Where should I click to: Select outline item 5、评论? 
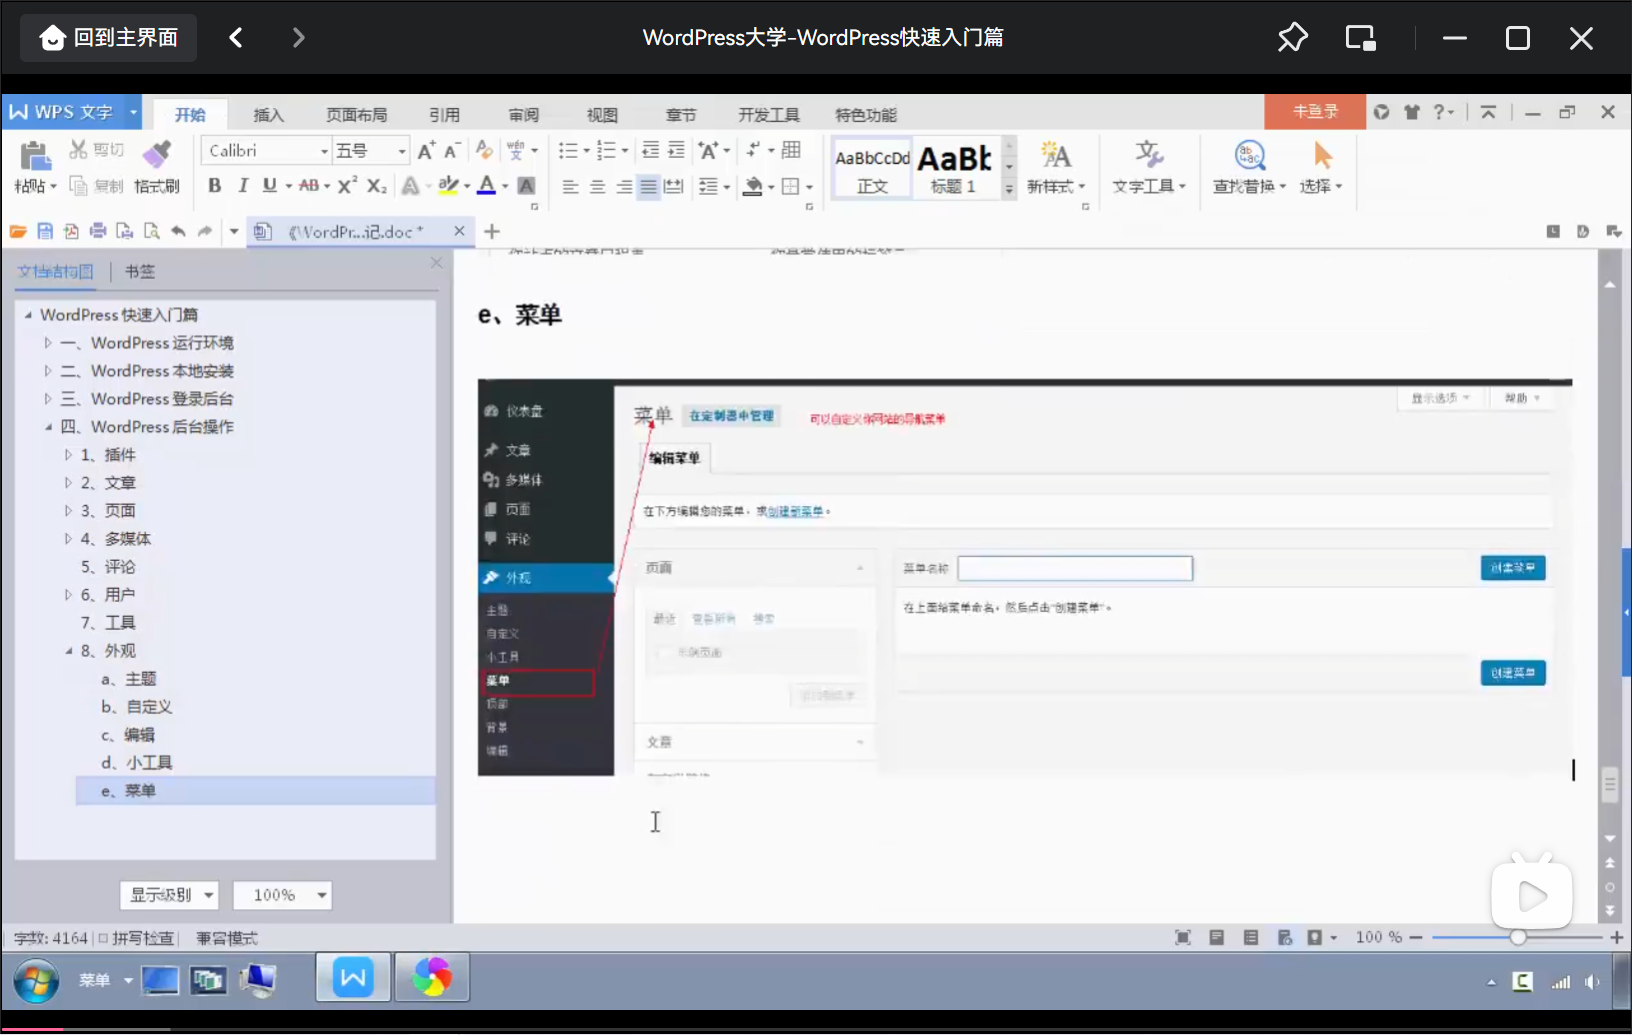pos(108,567)
